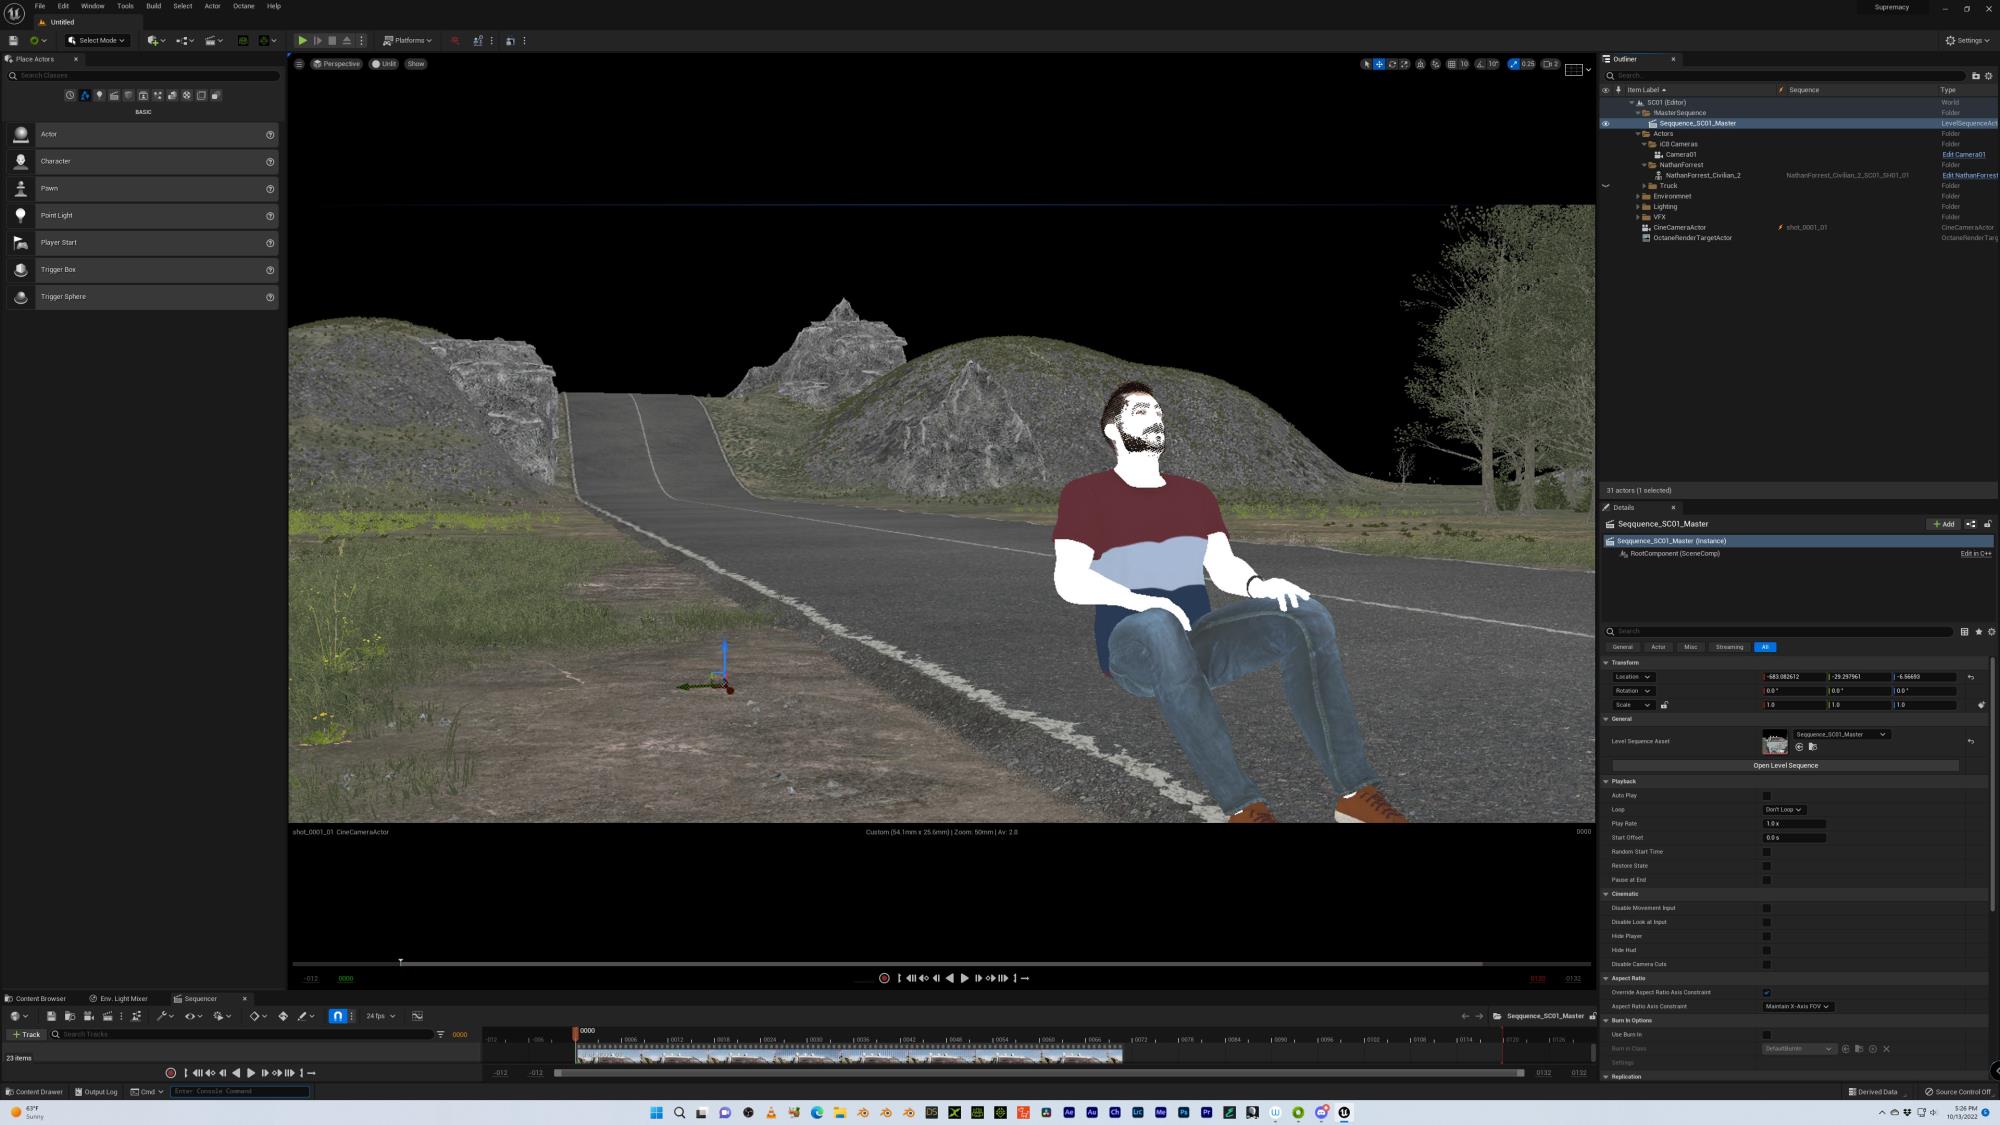
Task: Open the Octane menu
Action: pyautogui.click(x=243, y=6)
